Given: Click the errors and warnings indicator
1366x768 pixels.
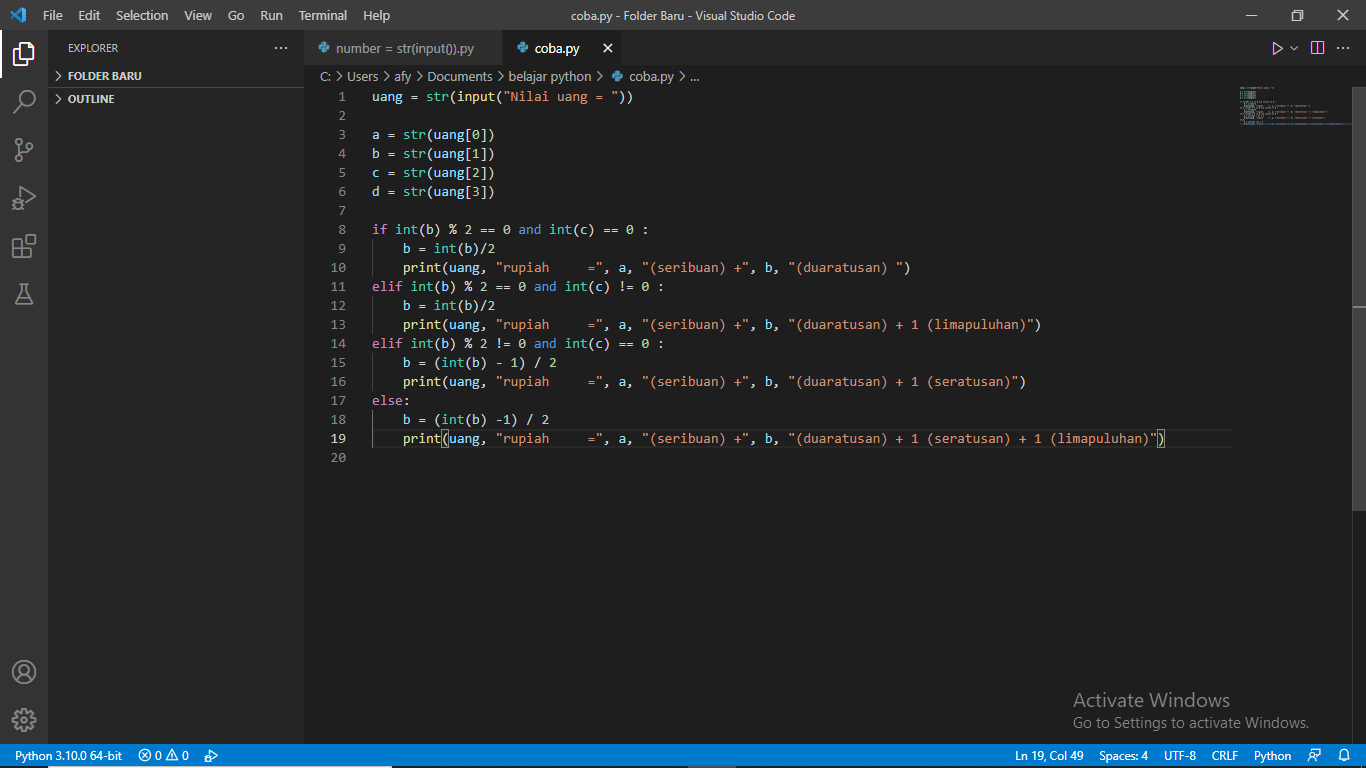Looking at the screenshot, I should 164,756.
